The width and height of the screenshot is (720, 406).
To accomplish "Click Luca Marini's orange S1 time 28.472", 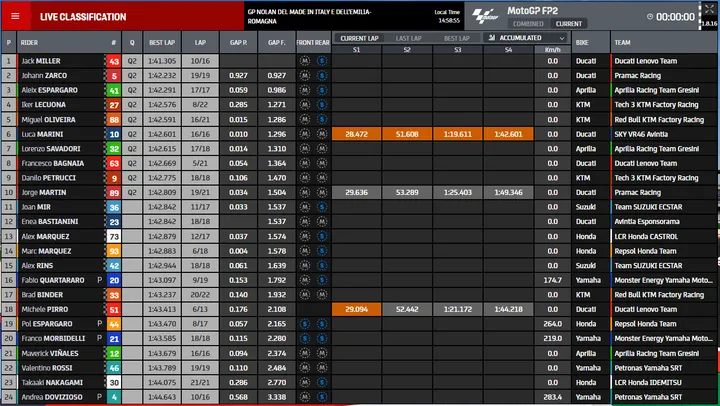I will [356, 134].
